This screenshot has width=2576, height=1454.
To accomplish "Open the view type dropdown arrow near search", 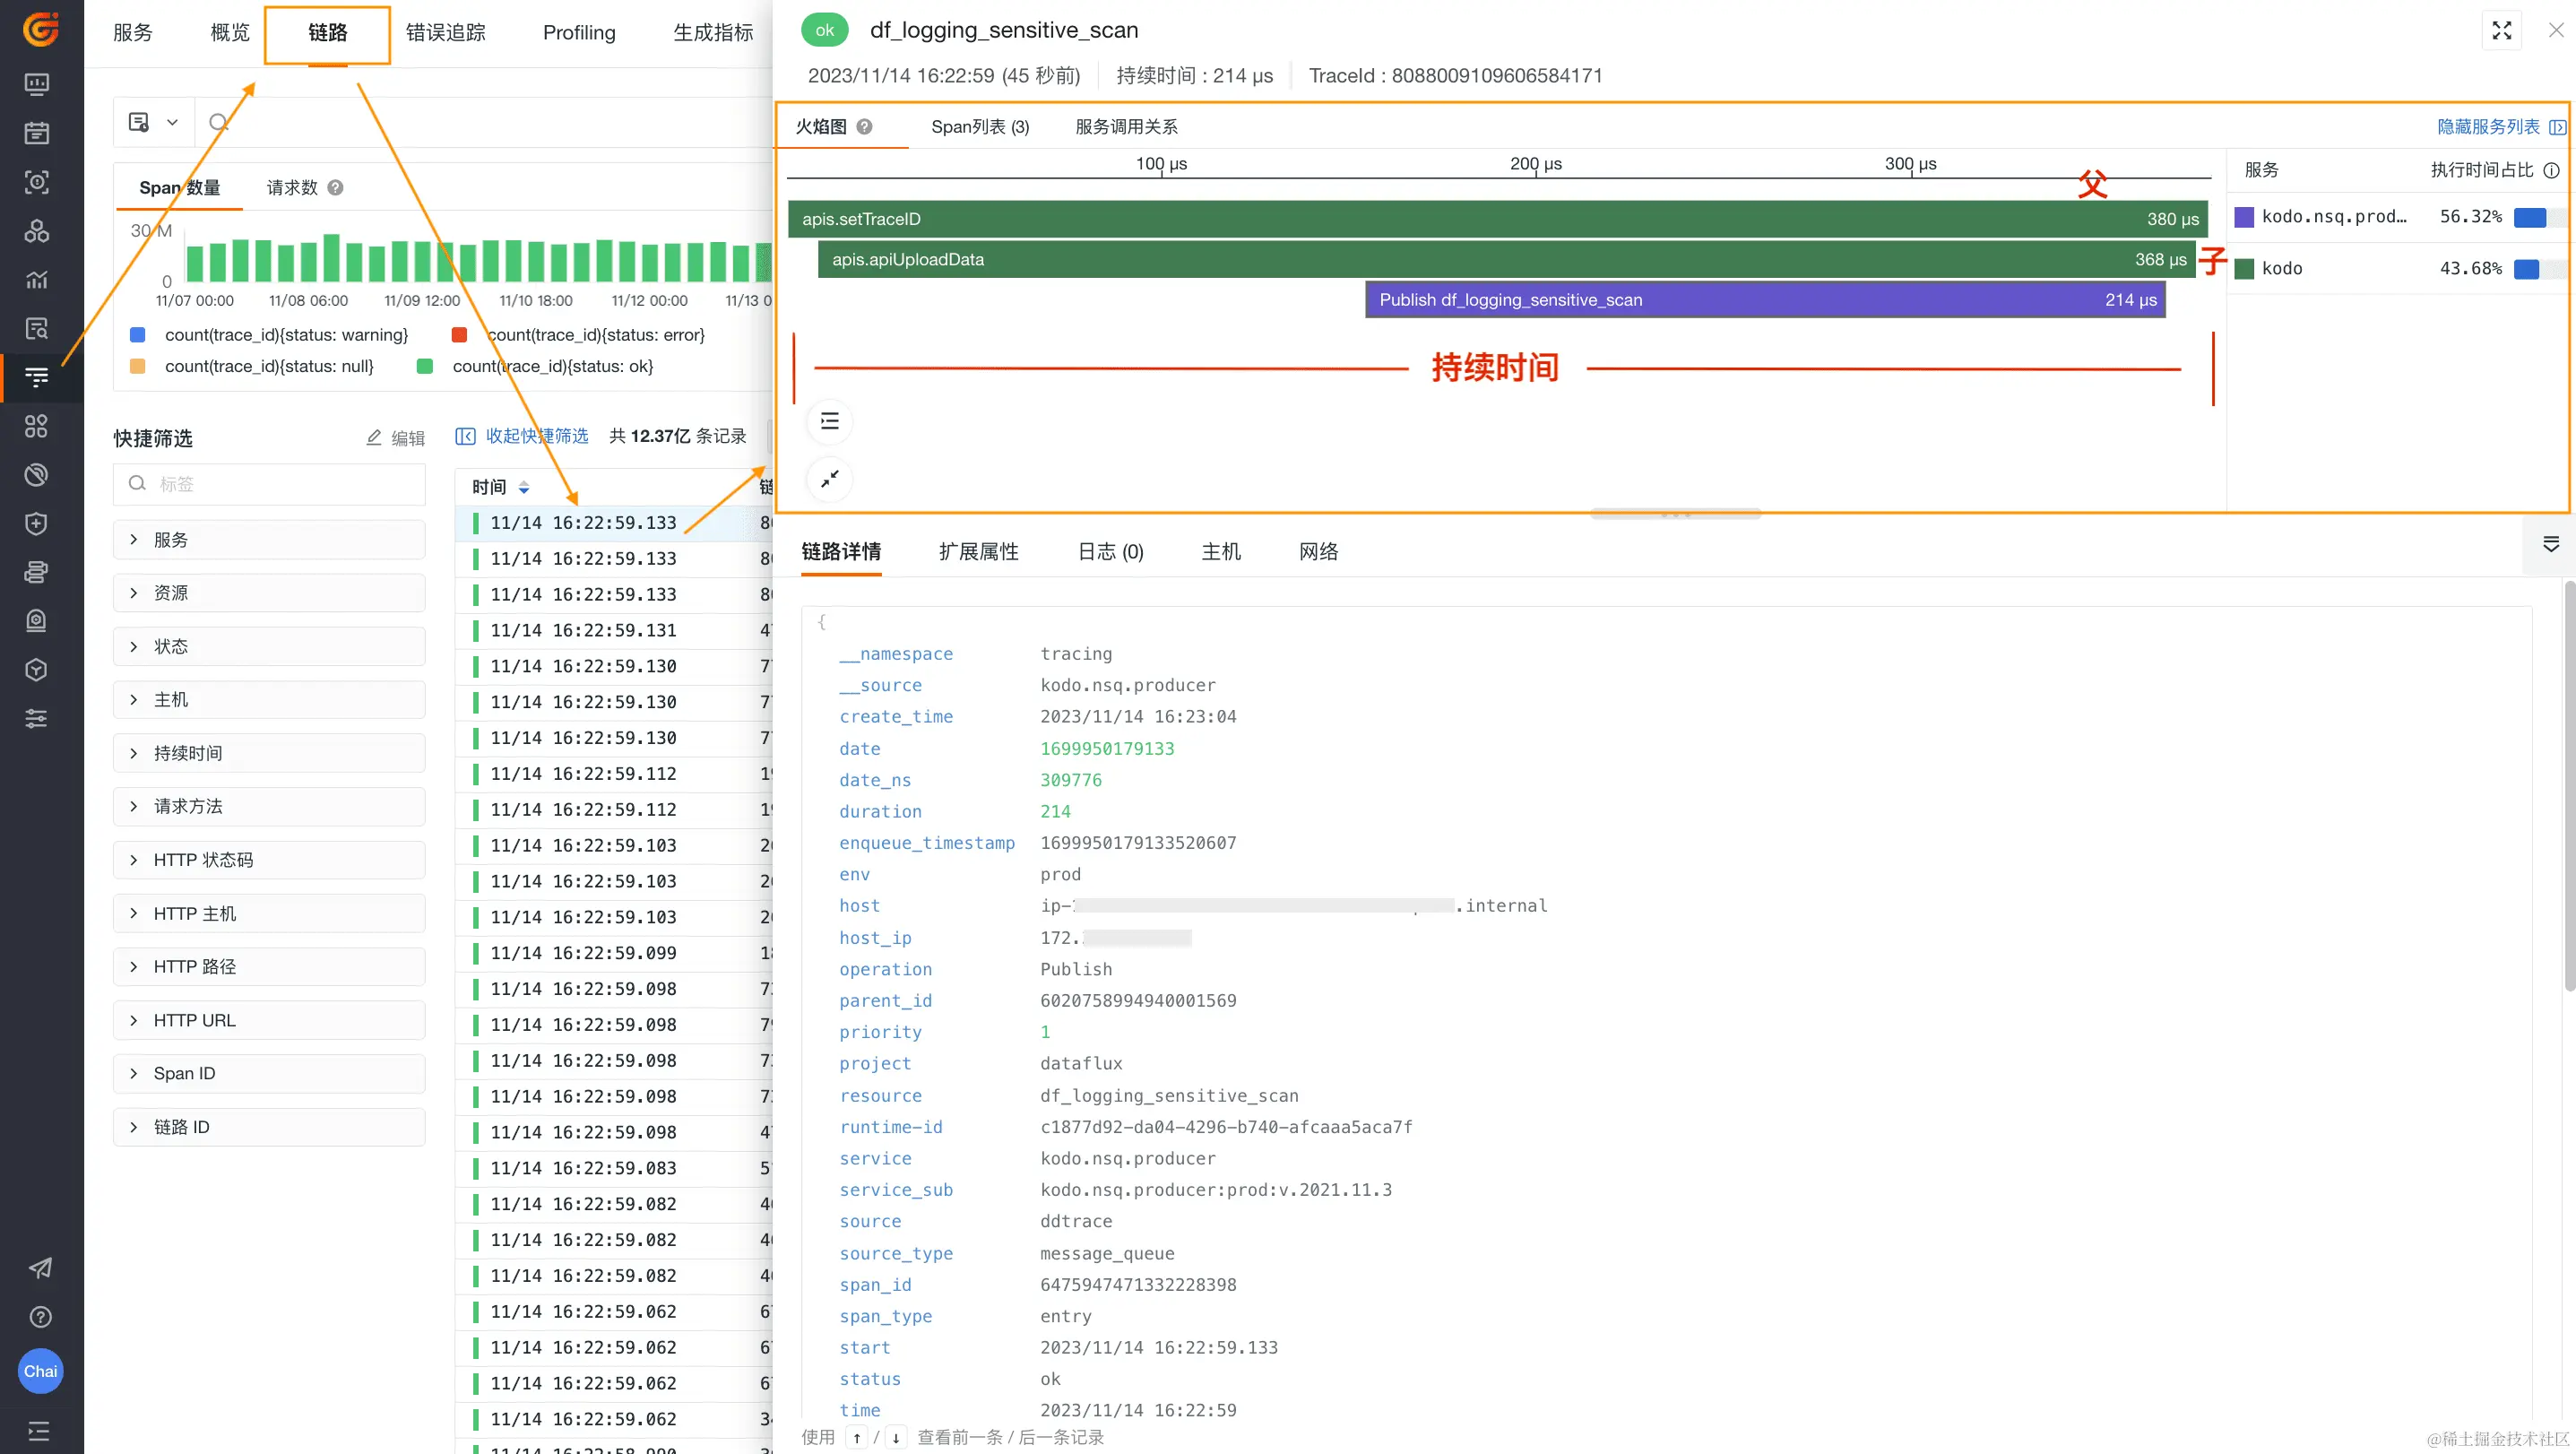I will point(172,122).
